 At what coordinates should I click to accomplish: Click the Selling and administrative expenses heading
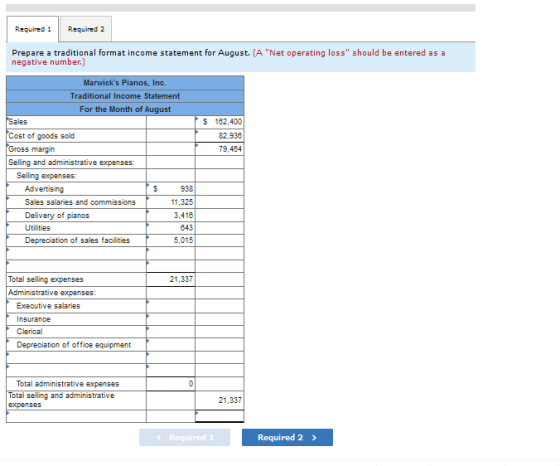click(x=71, y=162)
